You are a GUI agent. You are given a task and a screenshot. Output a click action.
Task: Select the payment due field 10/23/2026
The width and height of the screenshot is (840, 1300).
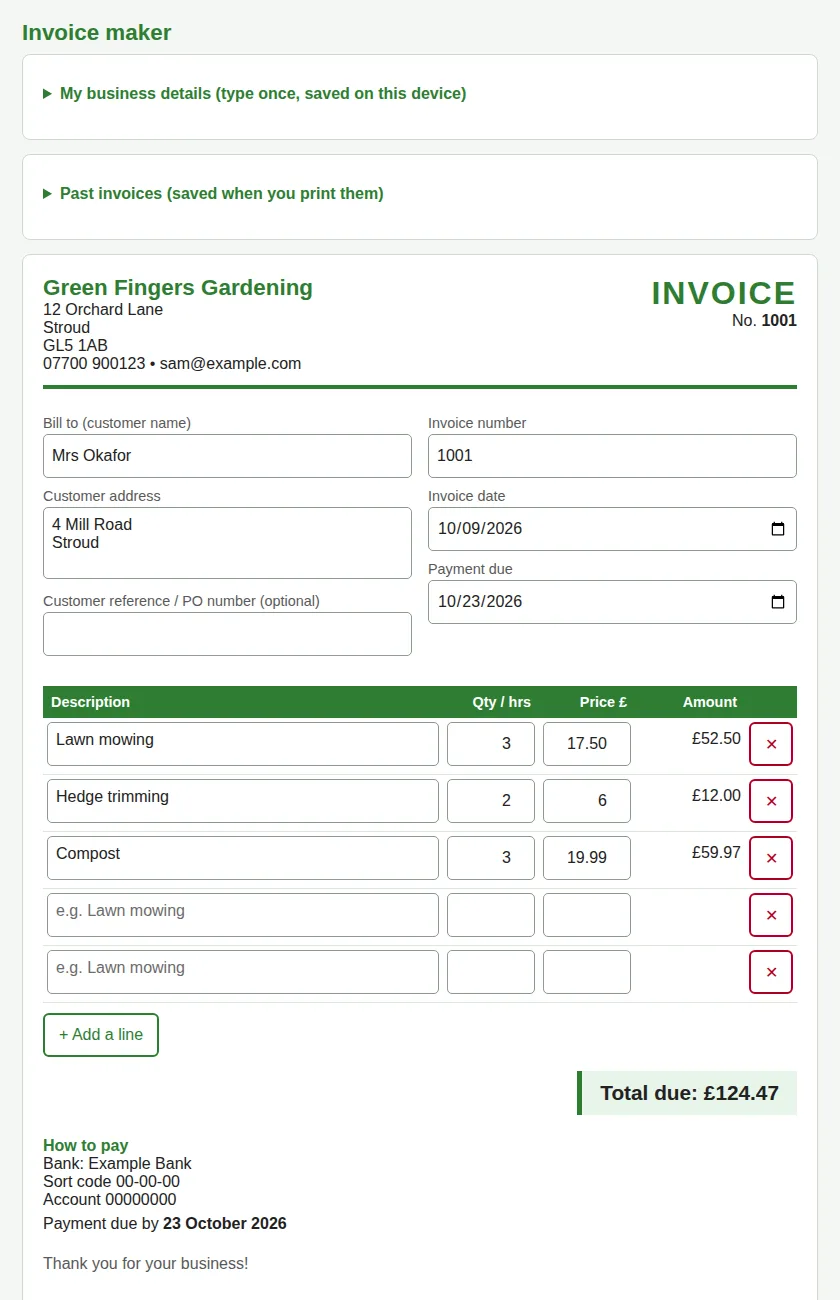[x=612, y=602]
